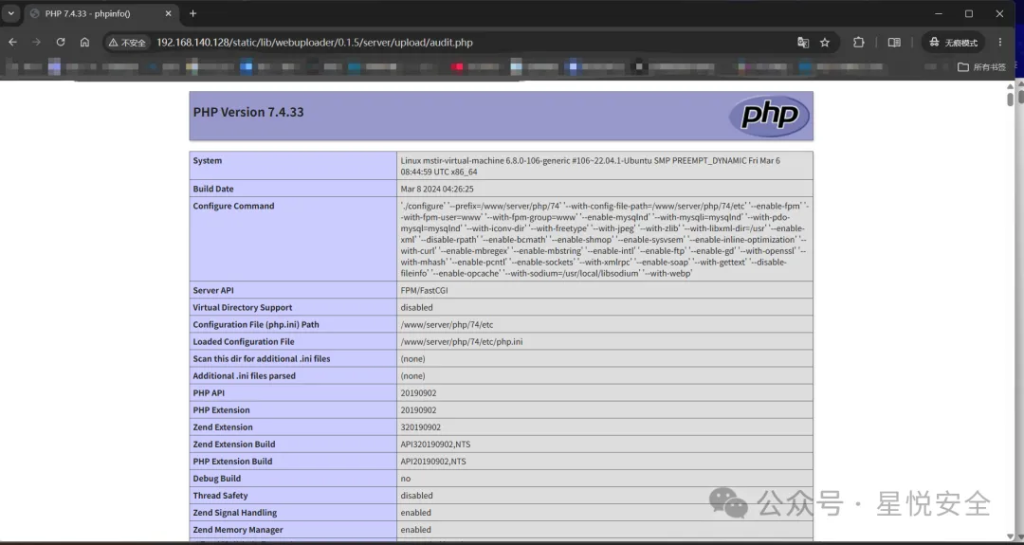Click the /www/server/php/74/etc/php.ini value

click(462, 341)
